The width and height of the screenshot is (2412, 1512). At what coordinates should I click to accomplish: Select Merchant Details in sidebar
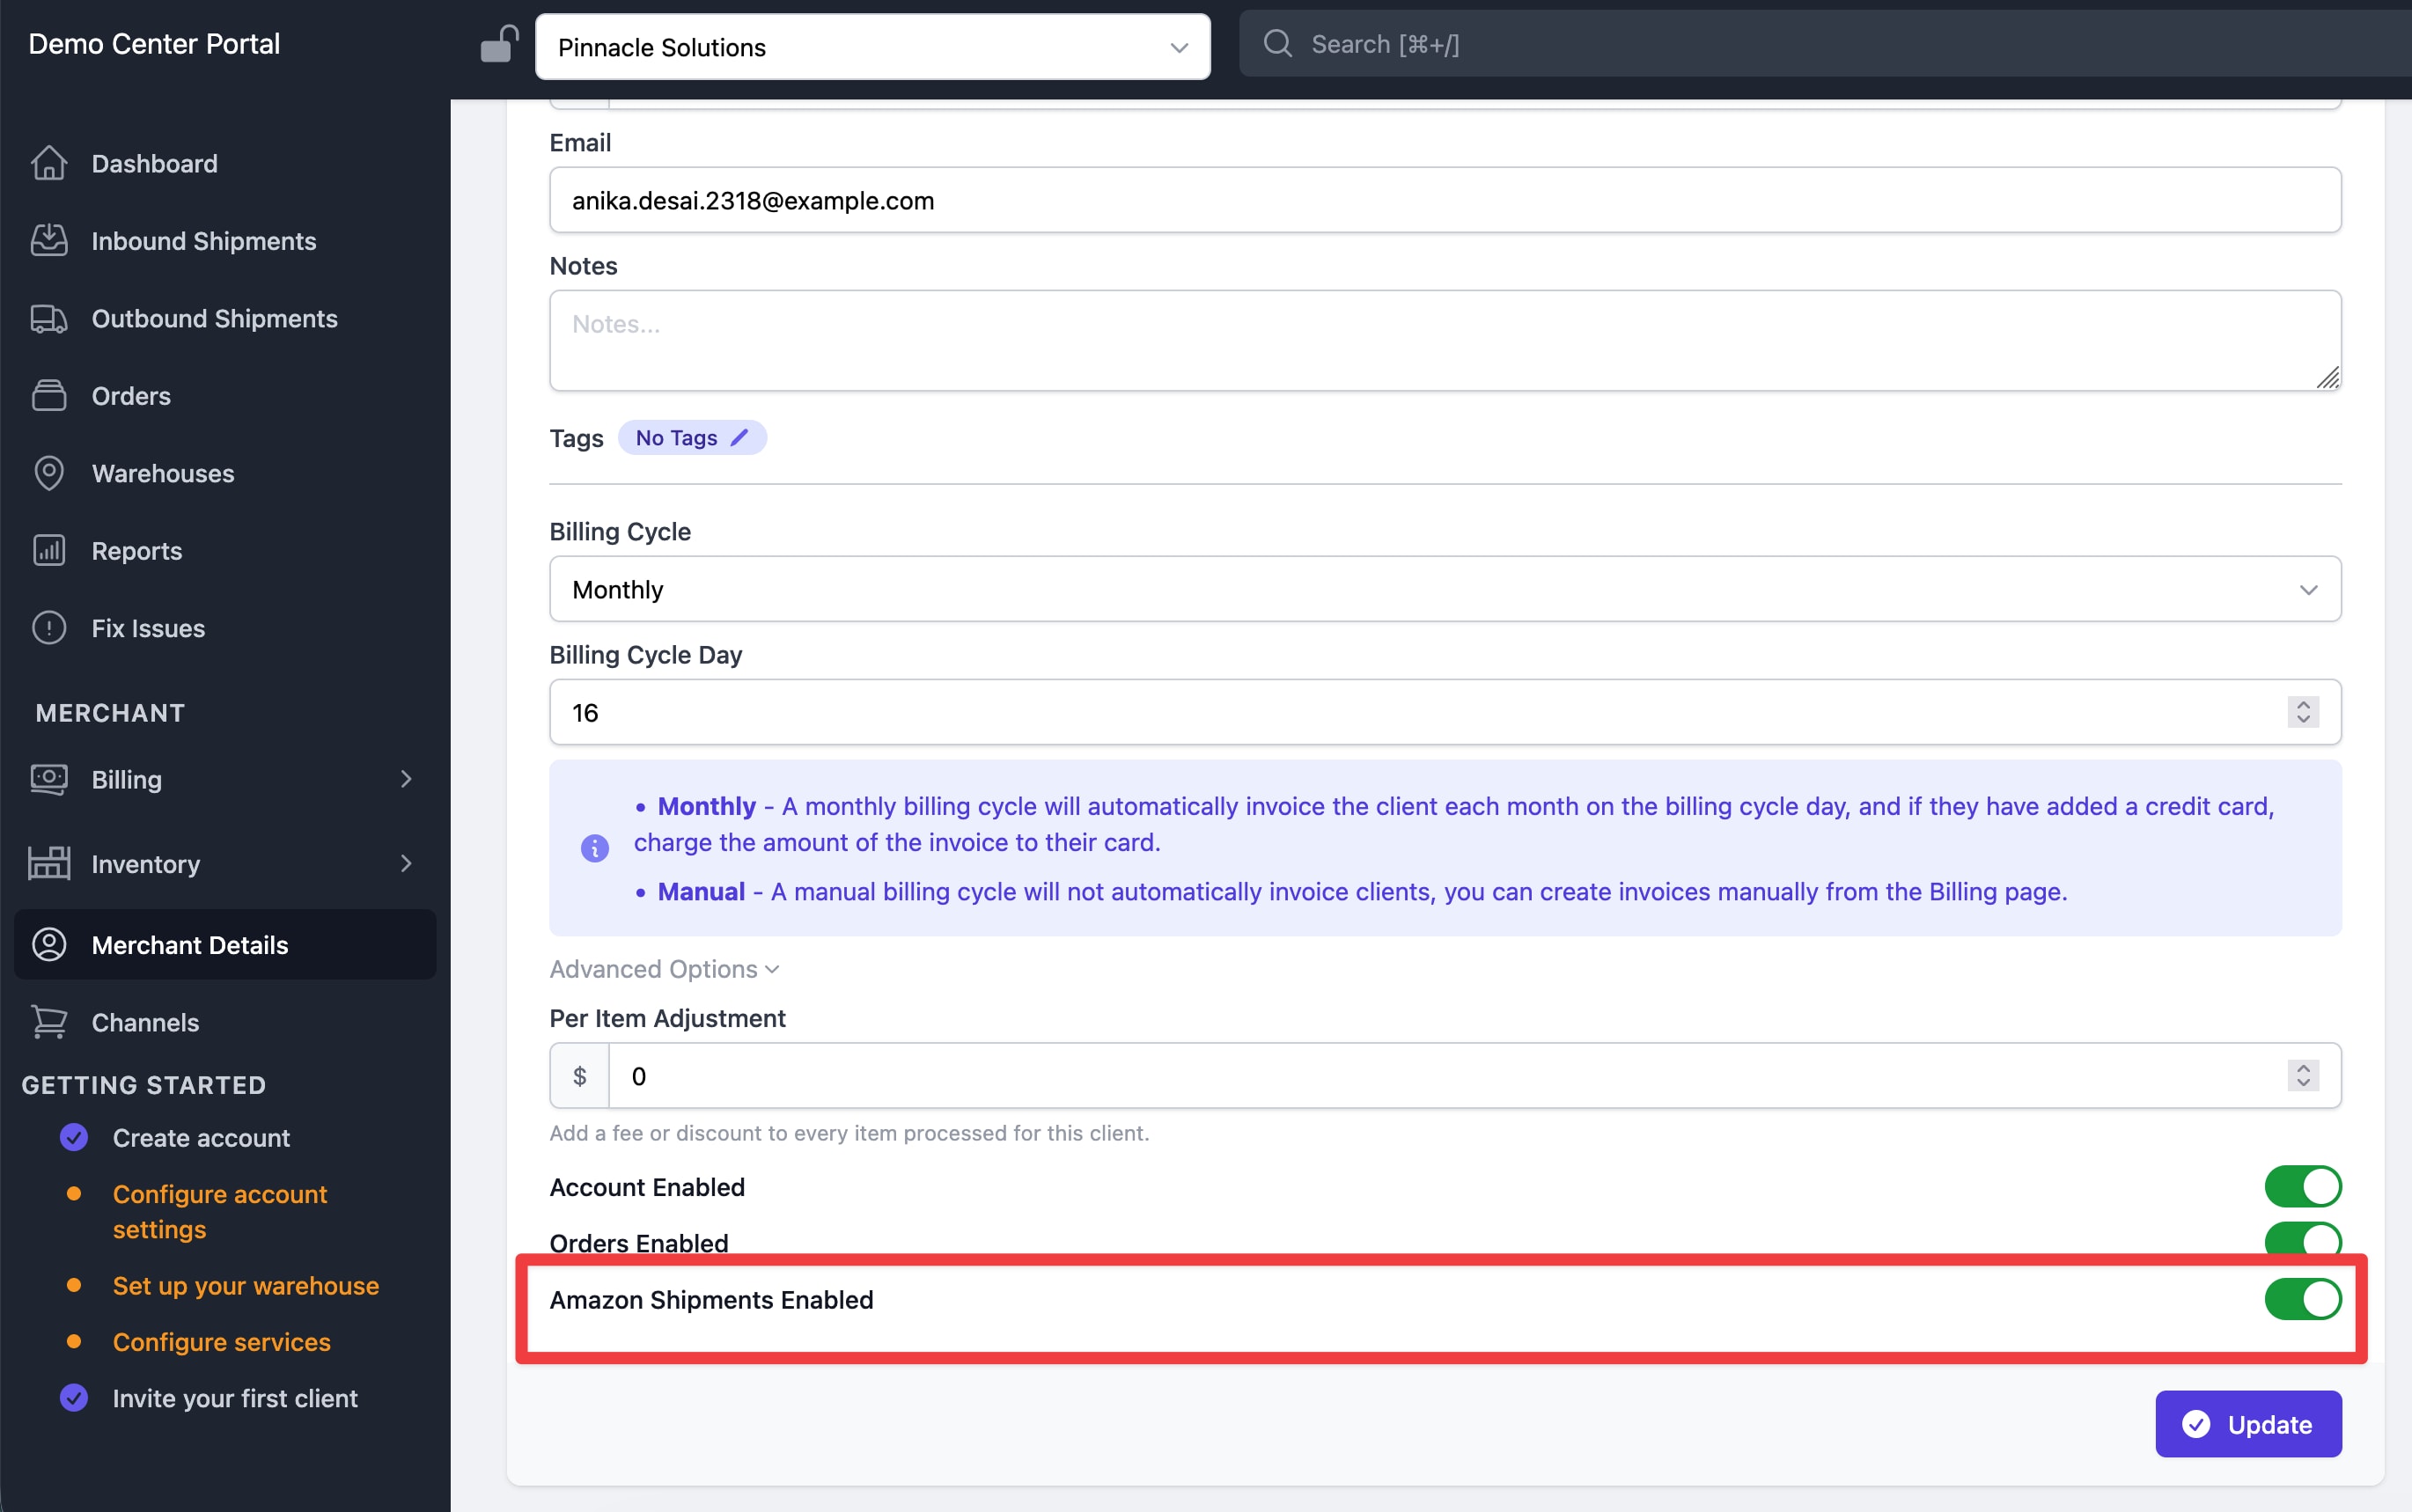(225, 944)
